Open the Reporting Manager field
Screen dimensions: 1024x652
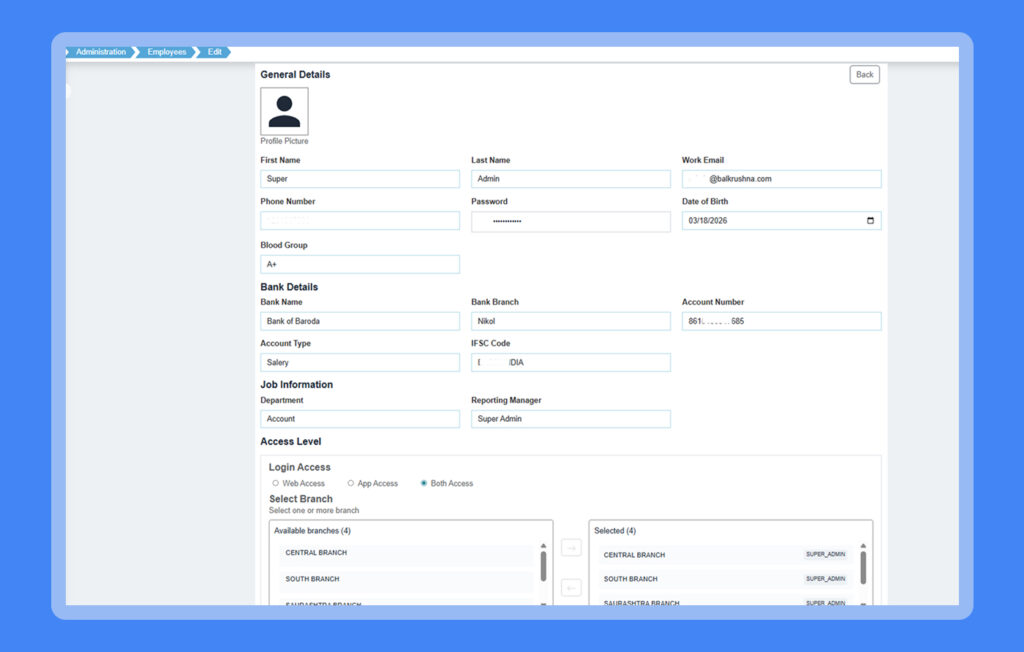point(571,419)
